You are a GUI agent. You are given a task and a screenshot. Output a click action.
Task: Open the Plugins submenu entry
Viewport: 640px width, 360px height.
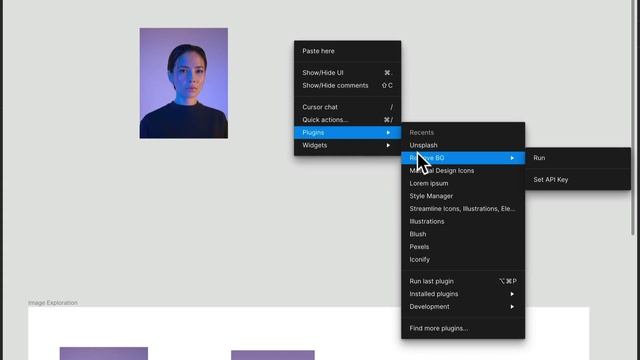(347, 132)
